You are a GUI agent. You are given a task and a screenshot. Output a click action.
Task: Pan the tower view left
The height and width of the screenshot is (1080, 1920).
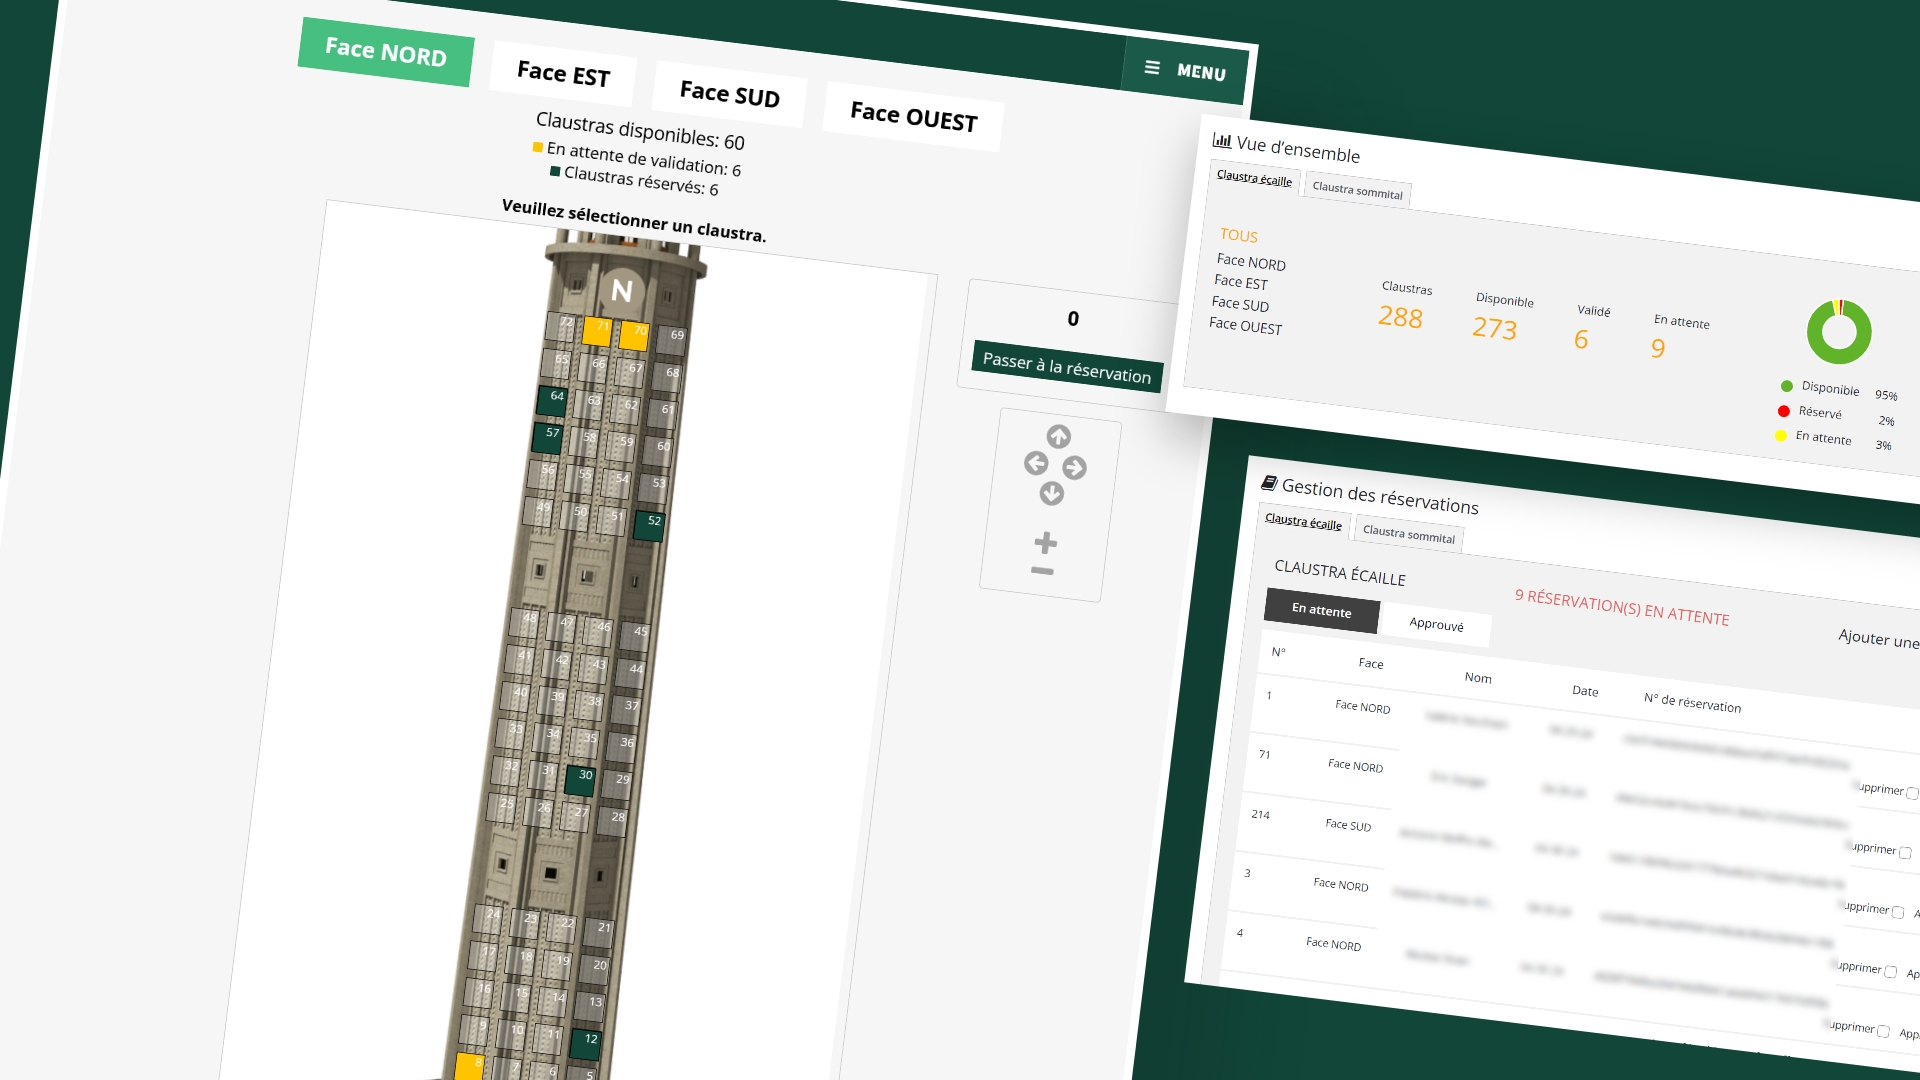point(1036,463)
